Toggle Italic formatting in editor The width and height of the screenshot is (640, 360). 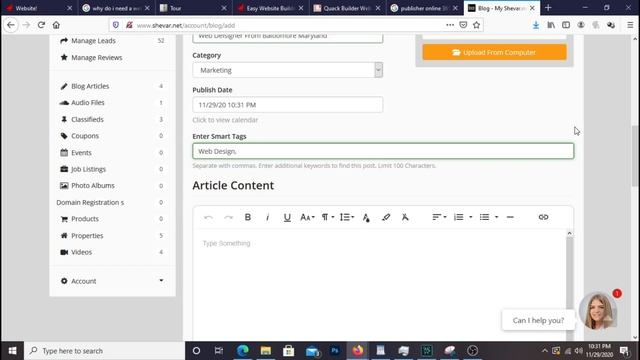[267, 217]
